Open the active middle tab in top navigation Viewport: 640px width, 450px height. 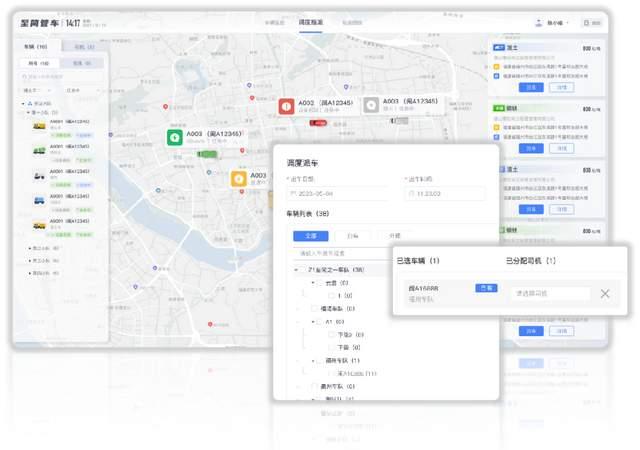click(311, 22)
